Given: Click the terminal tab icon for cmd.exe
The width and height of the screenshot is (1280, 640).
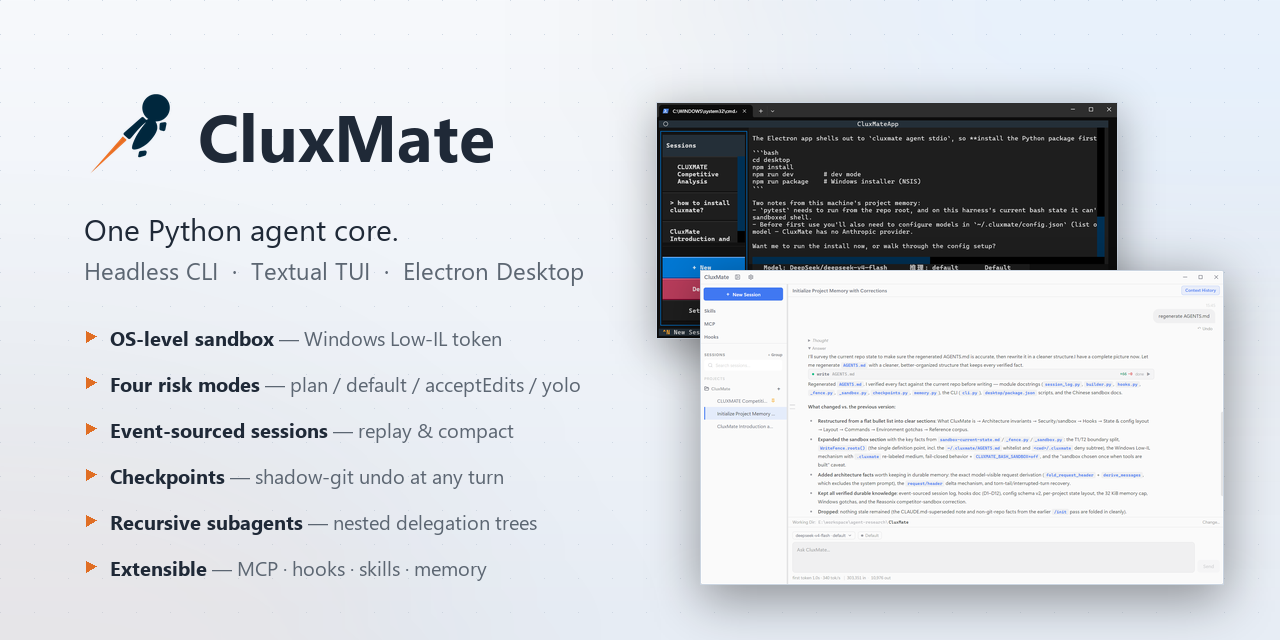Looking at the screenshot, I should (x=665, y=111).
